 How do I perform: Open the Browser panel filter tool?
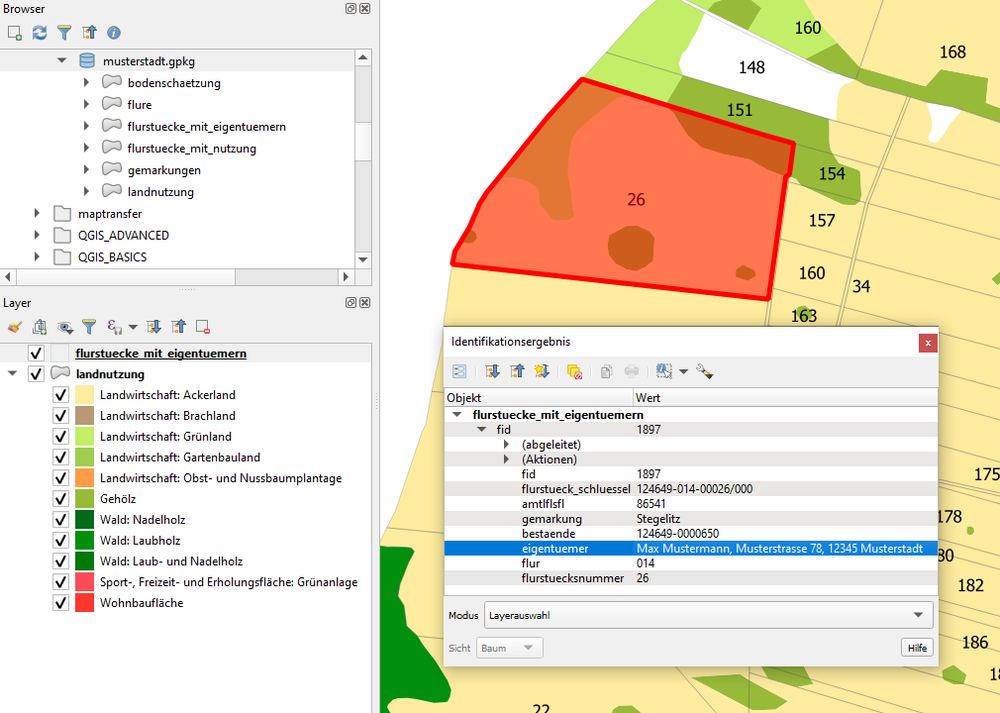coord(64,33)
